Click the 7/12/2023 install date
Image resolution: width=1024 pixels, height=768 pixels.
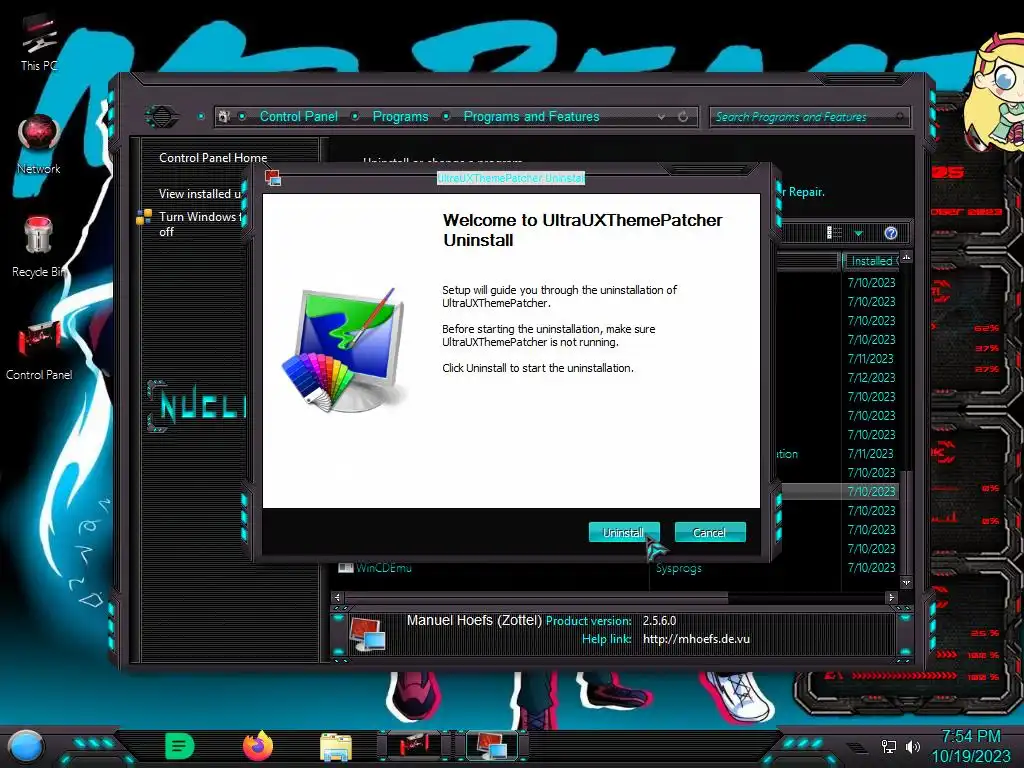pyautogui.click(x=871, y=377)
